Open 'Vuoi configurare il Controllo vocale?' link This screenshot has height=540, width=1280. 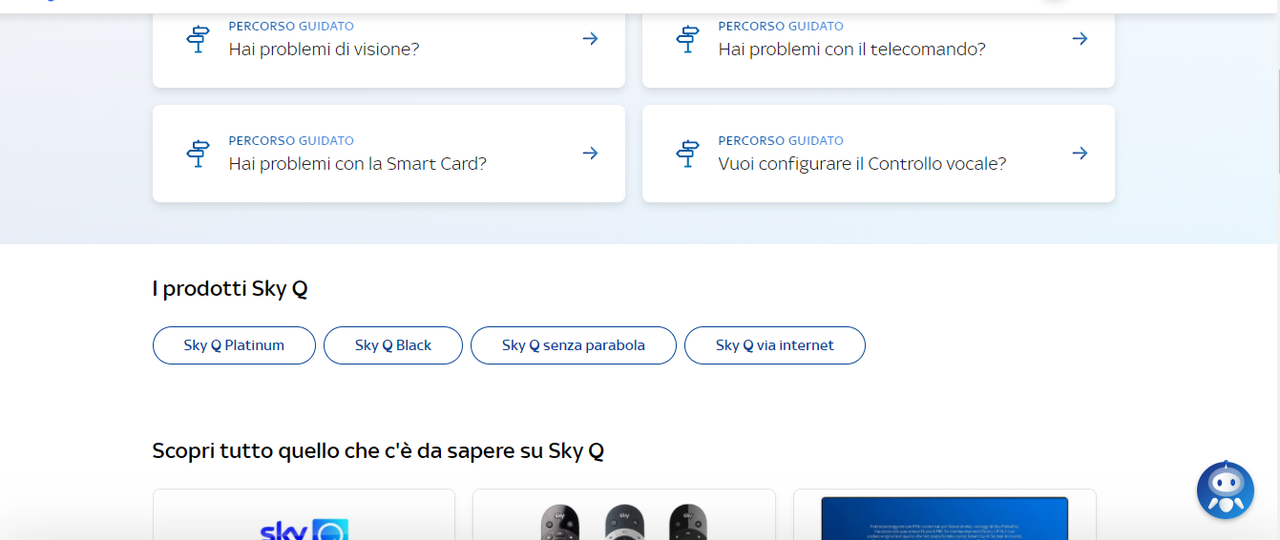coord(862,163)
